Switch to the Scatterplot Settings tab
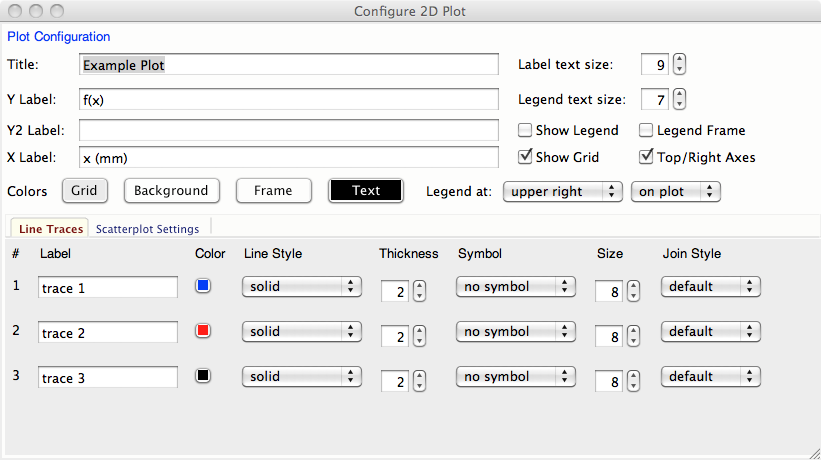 pyautogui.click(x=147, y=229)
